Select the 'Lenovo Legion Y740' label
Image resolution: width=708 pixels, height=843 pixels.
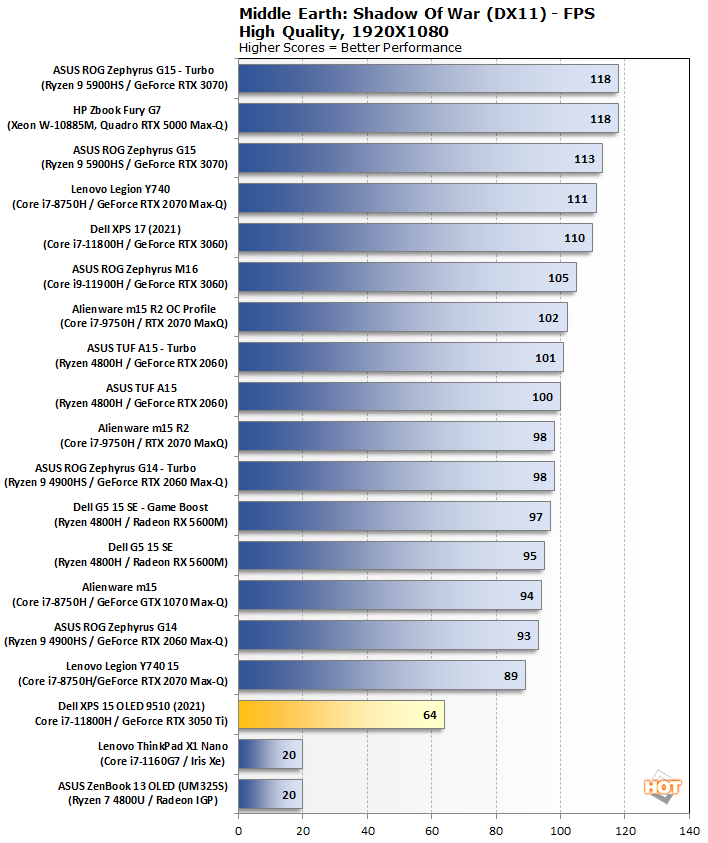(120, 189)
